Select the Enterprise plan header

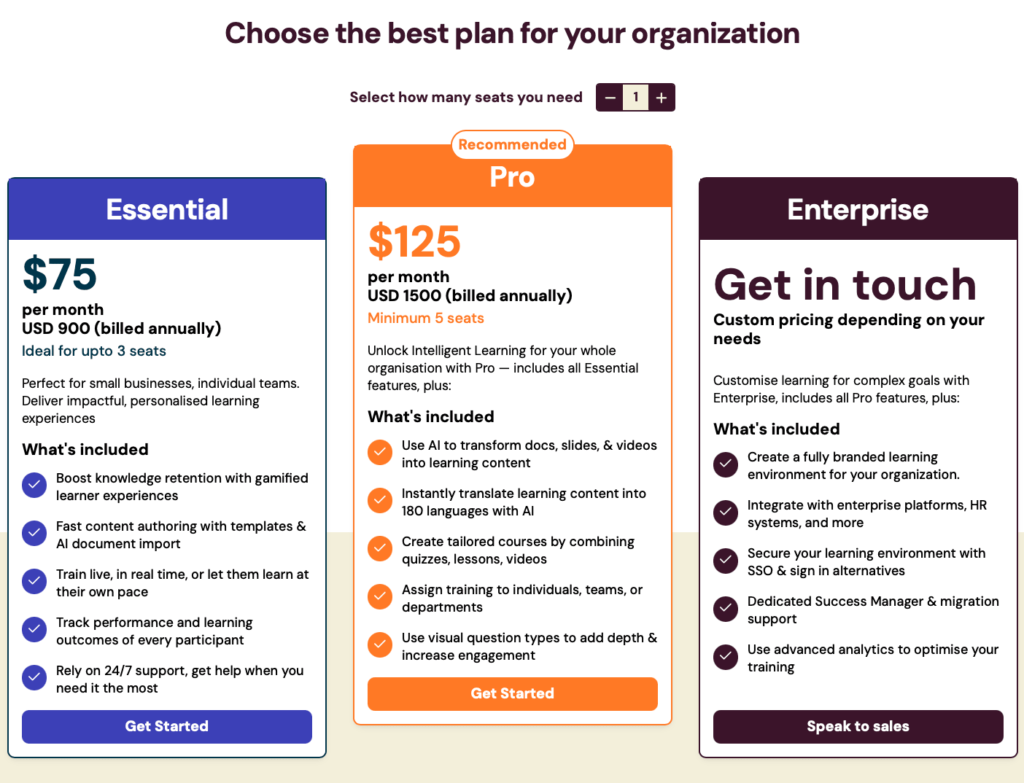857,209
